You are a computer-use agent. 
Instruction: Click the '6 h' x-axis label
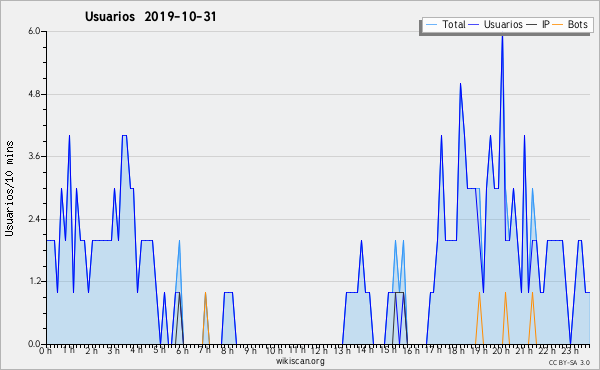click(182, 350)
